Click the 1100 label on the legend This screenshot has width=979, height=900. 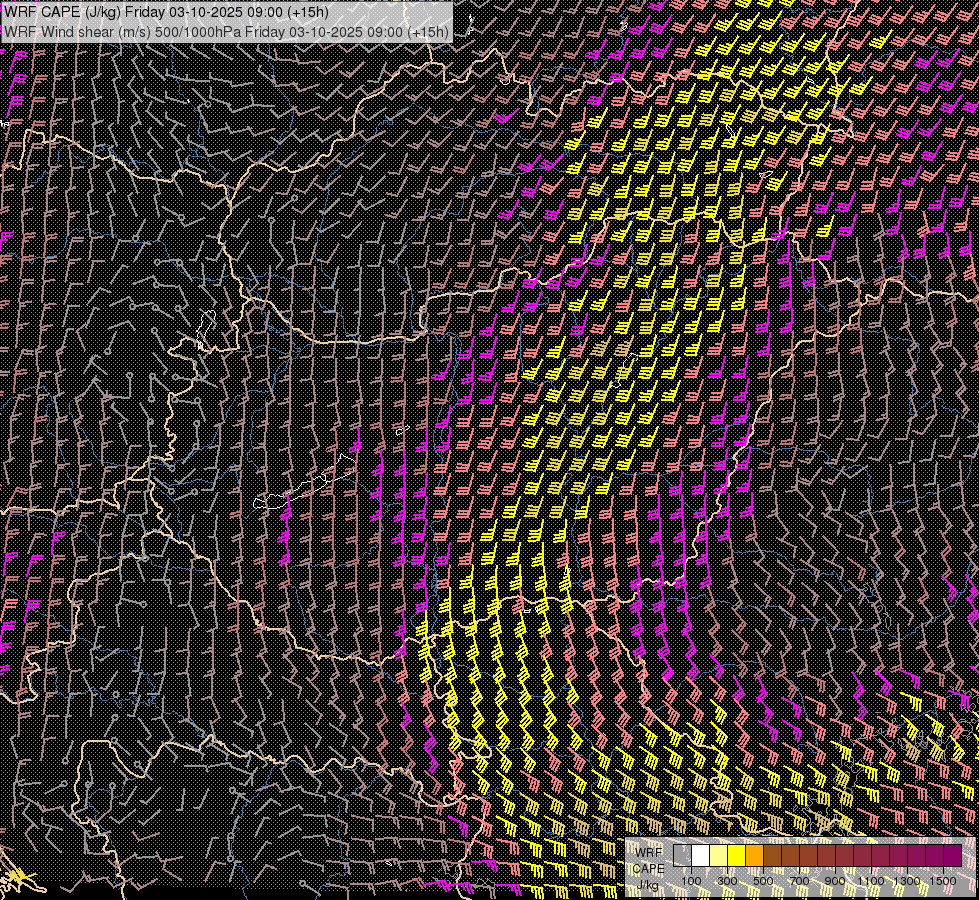point(871,880)
